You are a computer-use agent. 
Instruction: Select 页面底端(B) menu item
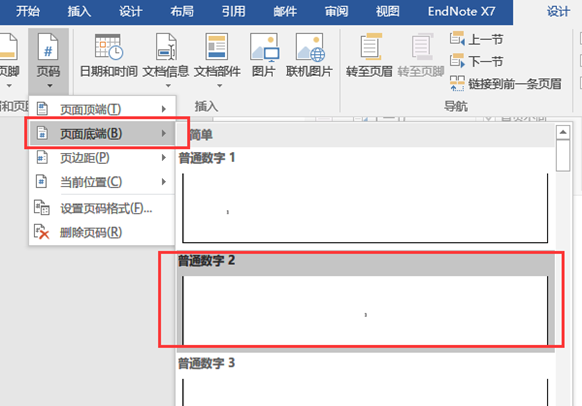(102, 133)
